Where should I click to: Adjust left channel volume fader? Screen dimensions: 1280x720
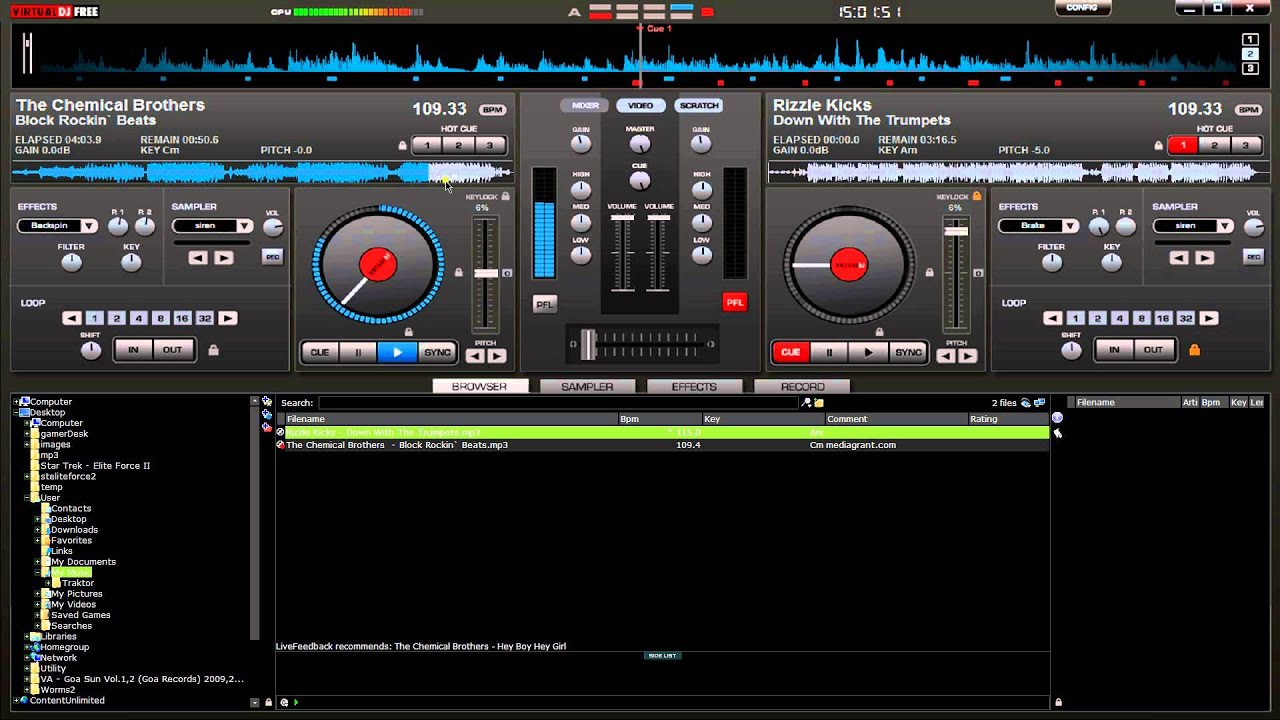pyautogui.click(x=622, y=219)
